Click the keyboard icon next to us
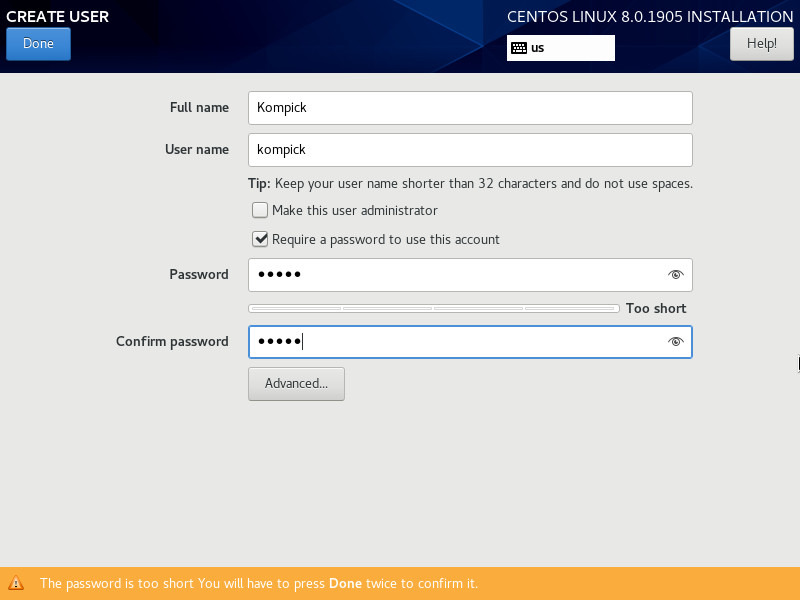The height and width of the screenshot is (600, 800). coord(519,48)
